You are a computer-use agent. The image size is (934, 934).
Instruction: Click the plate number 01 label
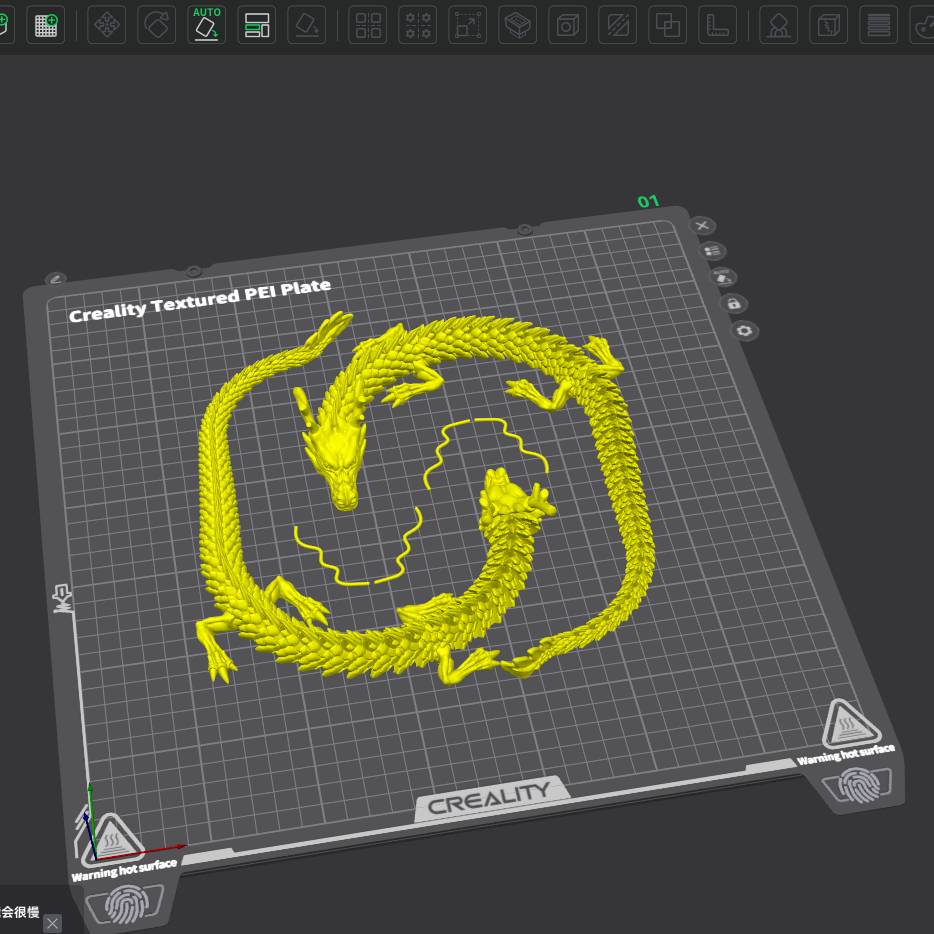click(648, 201)
